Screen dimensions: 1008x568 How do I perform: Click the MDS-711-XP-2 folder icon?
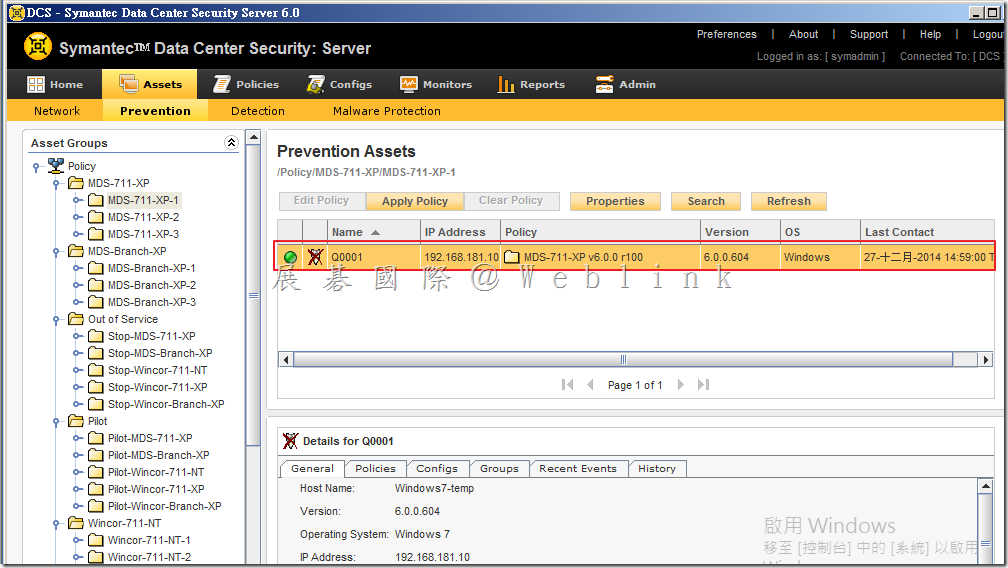[96, 217]
